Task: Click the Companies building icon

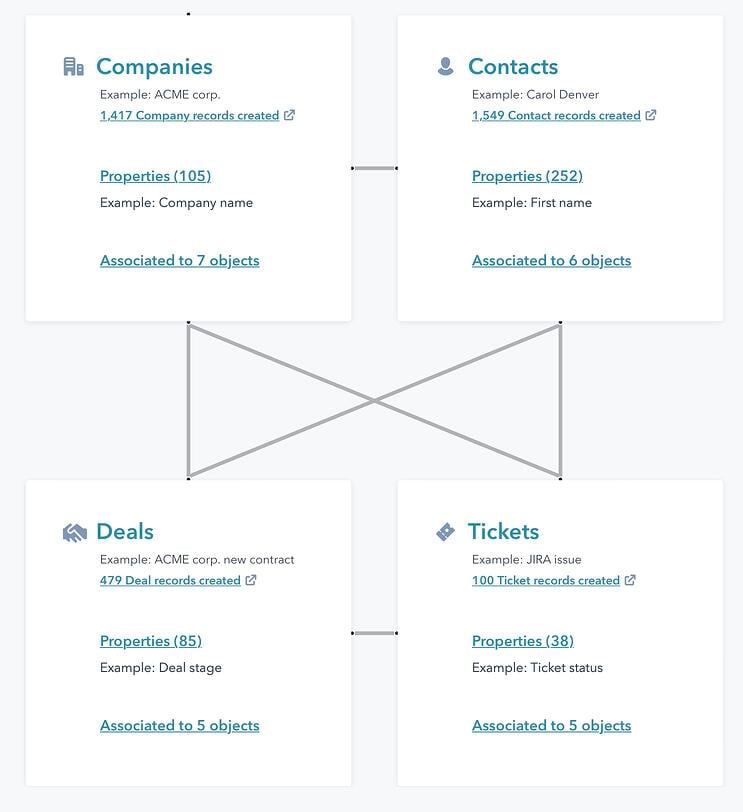Action: pyautogui.click(x=73, y=65)
